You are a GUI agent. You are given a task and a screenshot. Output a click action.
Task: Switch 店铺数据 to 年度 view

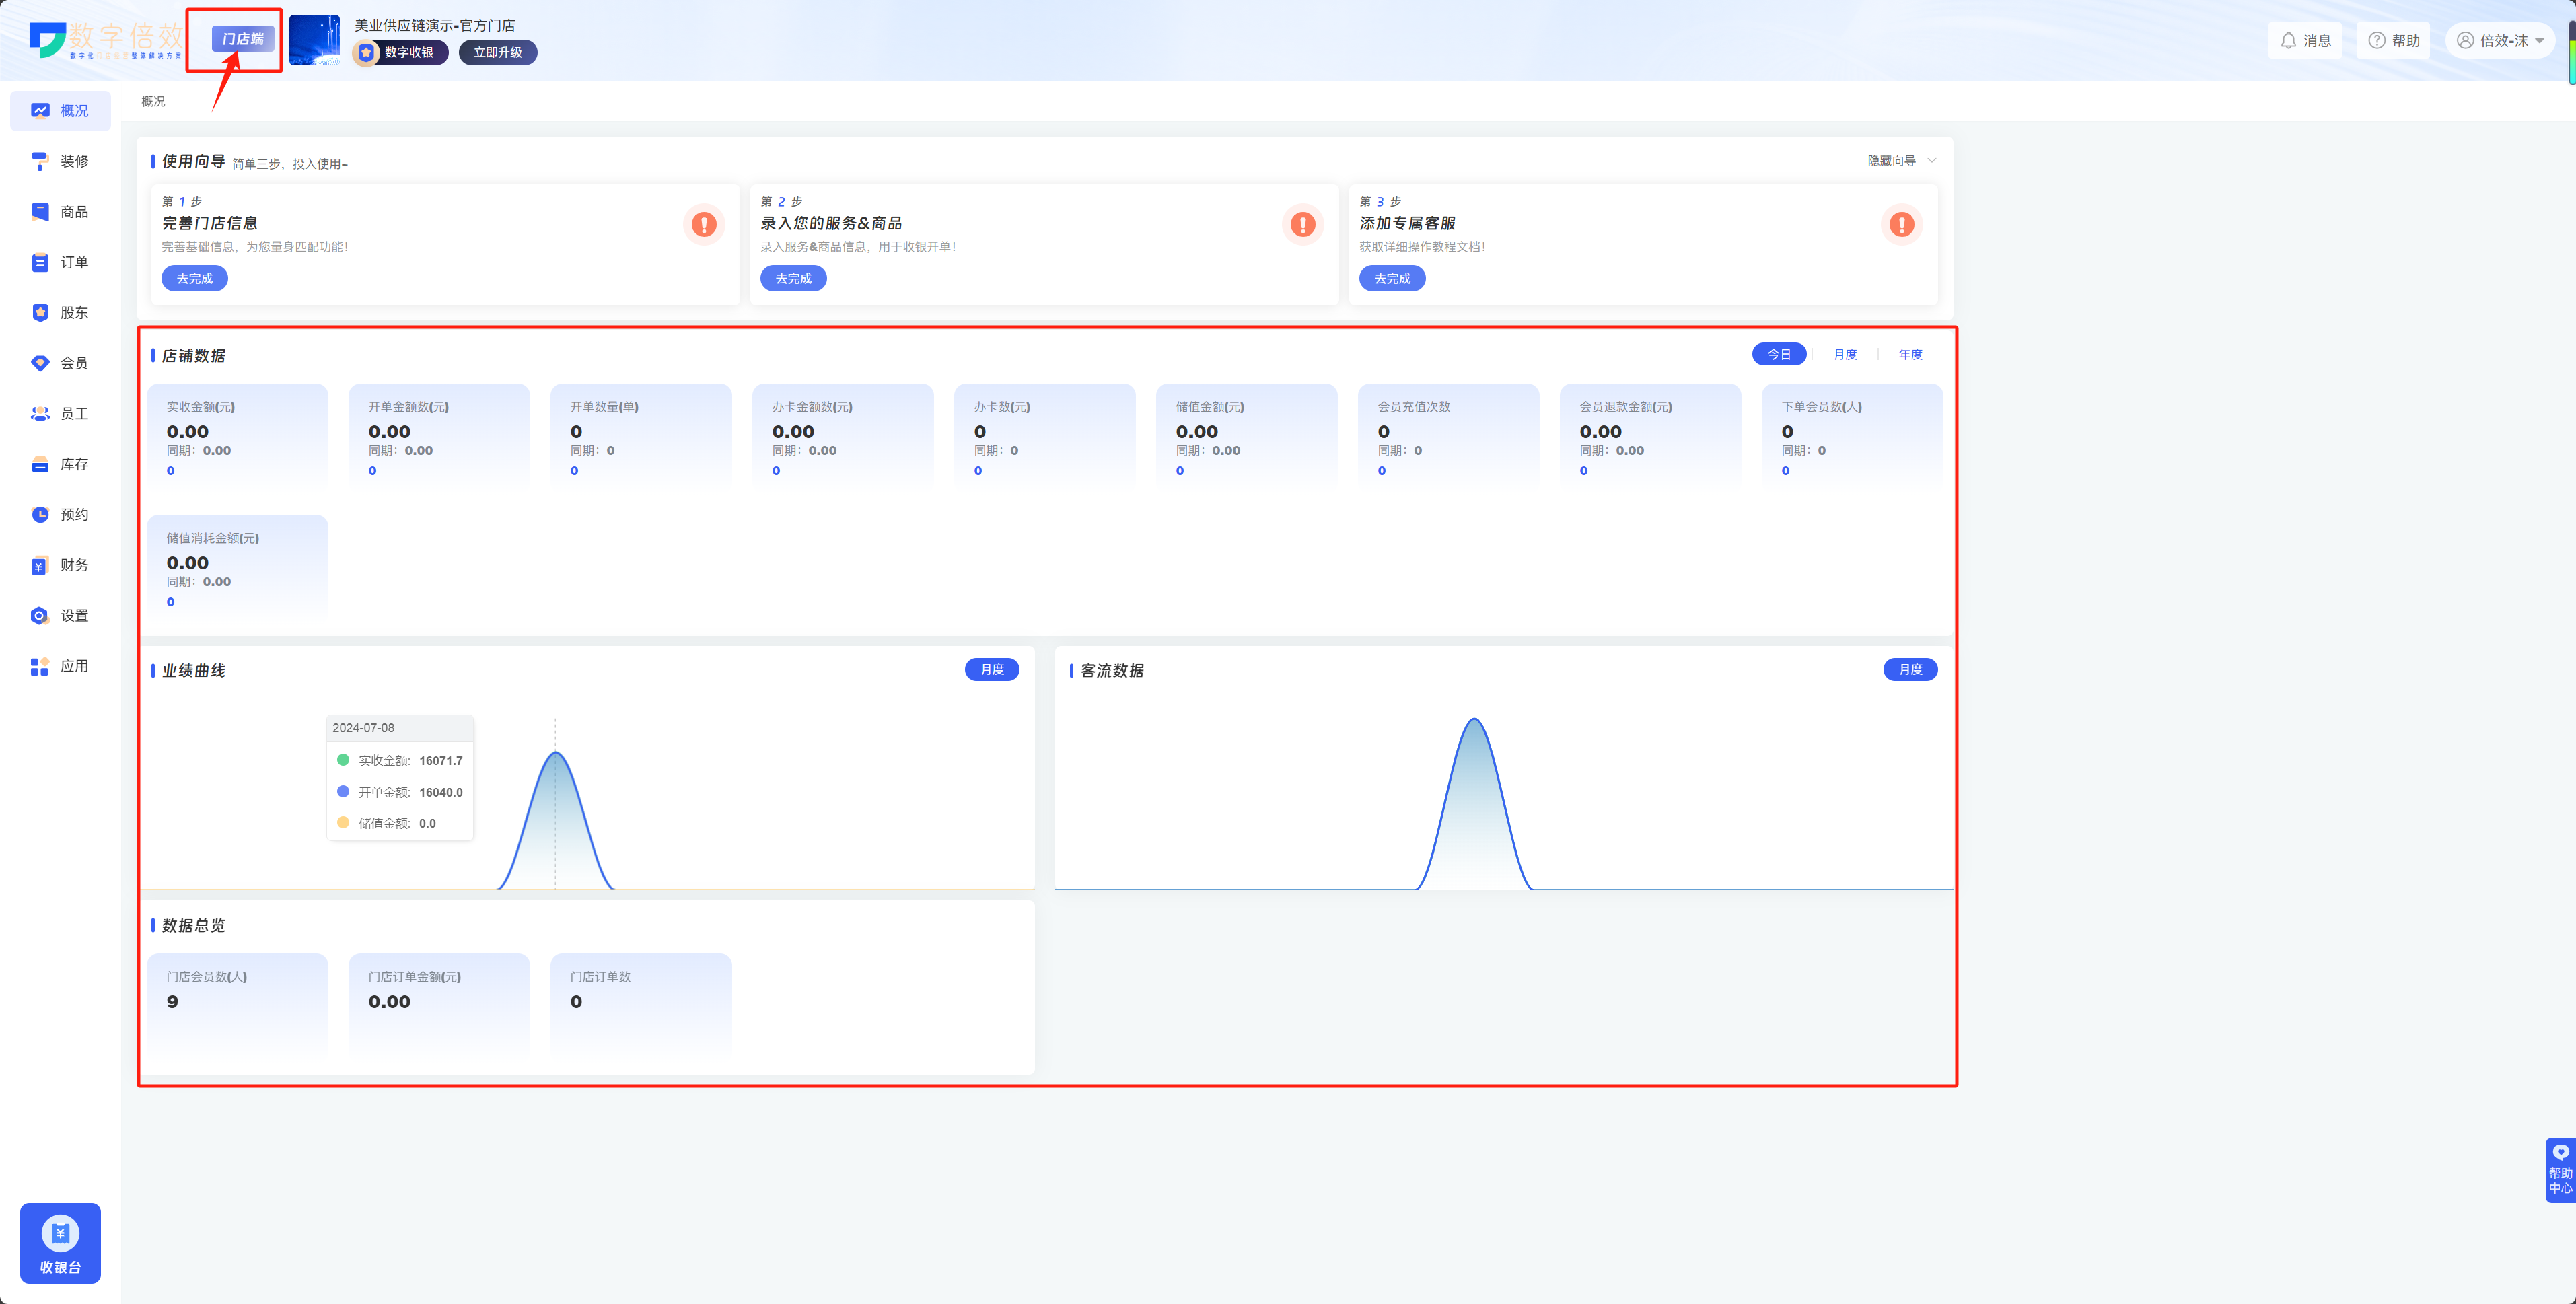coord(1910,355)
